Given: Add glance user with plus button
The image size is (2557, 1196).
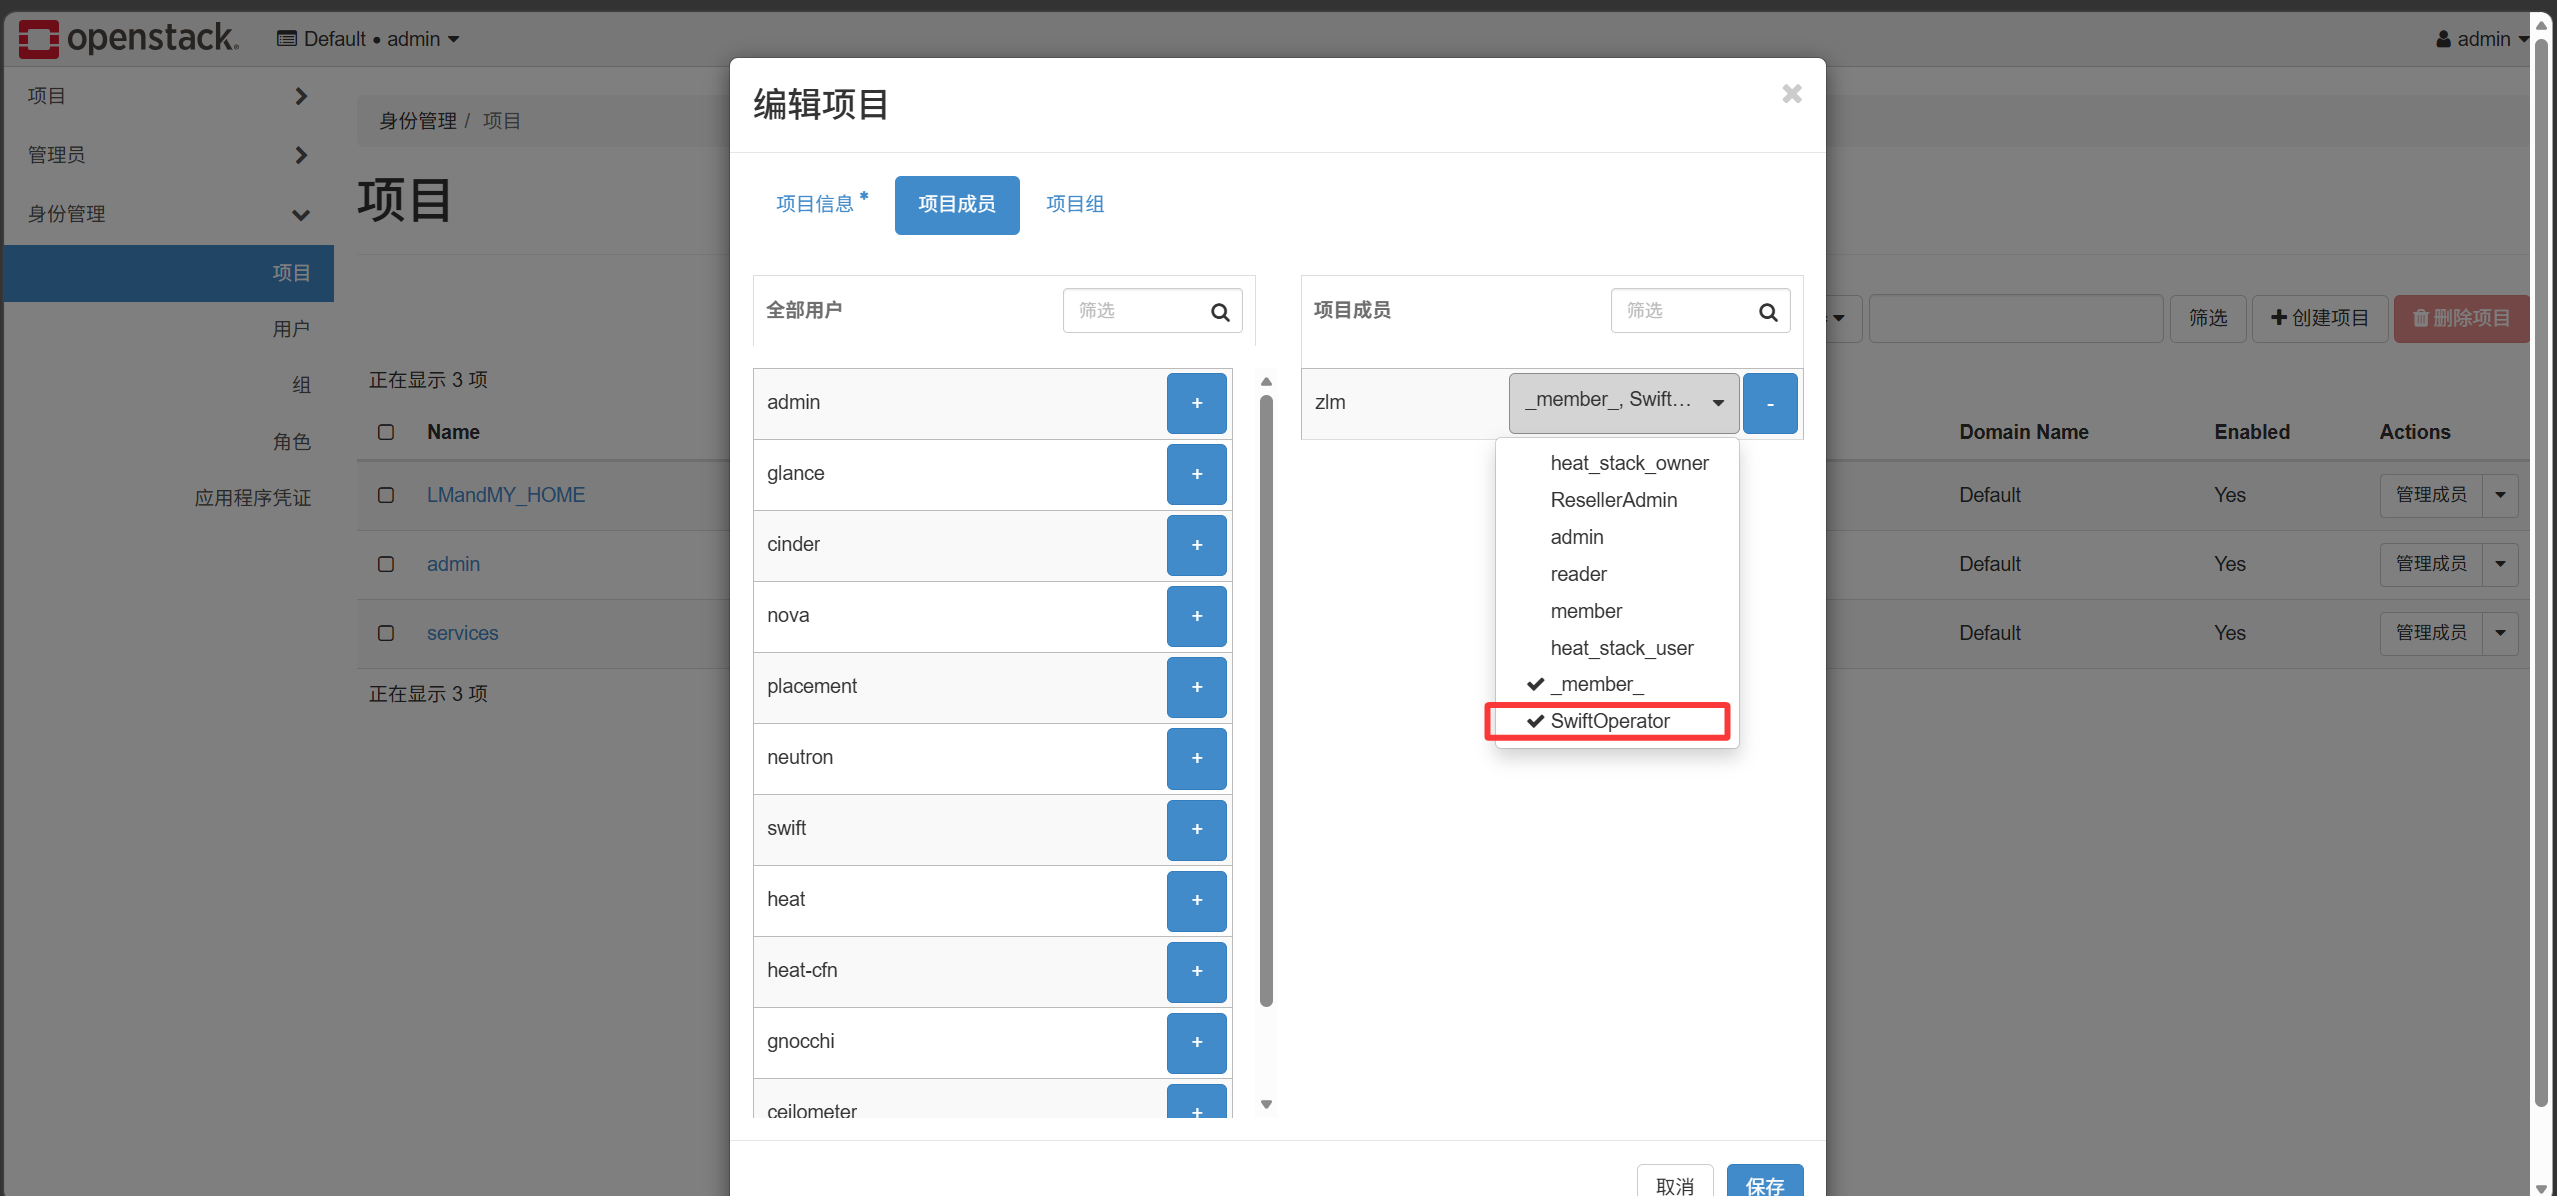Looking at the screenshot, I should pyautogui.click(x=1196, y=474).
